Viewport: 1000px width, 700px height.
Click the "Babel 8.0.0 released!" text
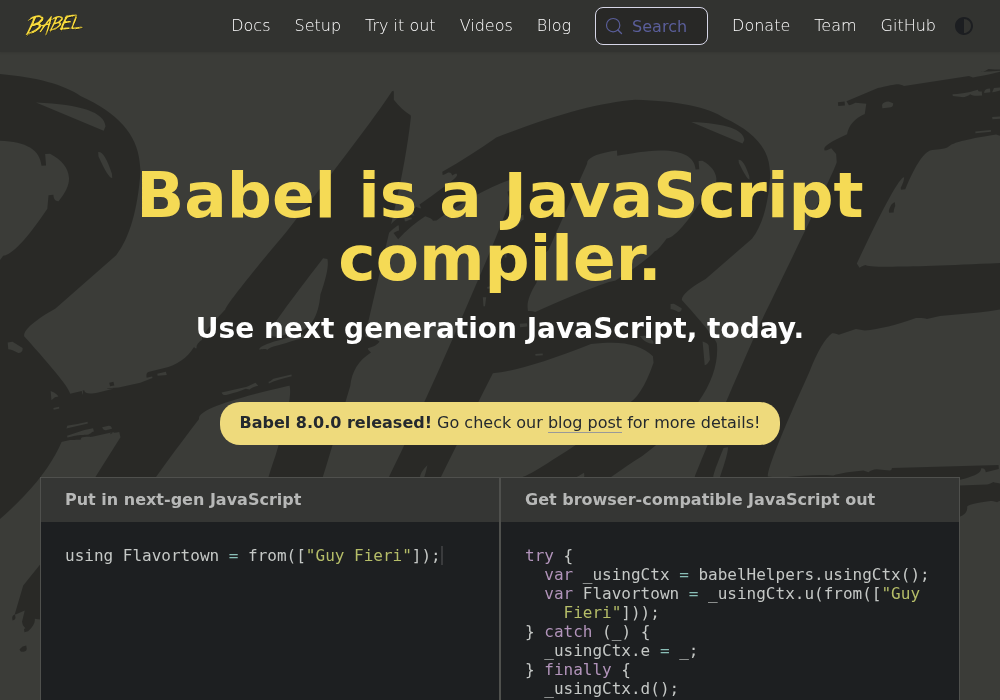click(x=335, y=423)
